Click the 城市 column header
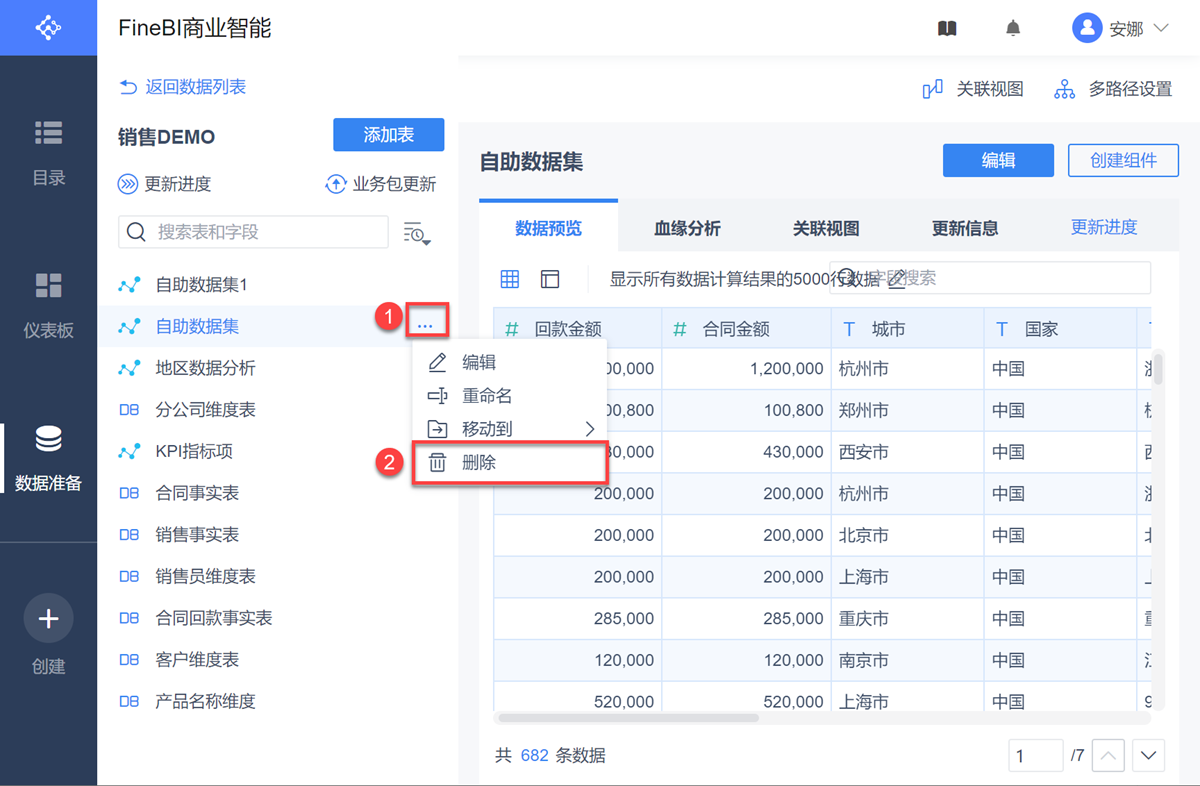Viewport: 1200px width, 786px height. pyautogui.click(x=907, y=328)
